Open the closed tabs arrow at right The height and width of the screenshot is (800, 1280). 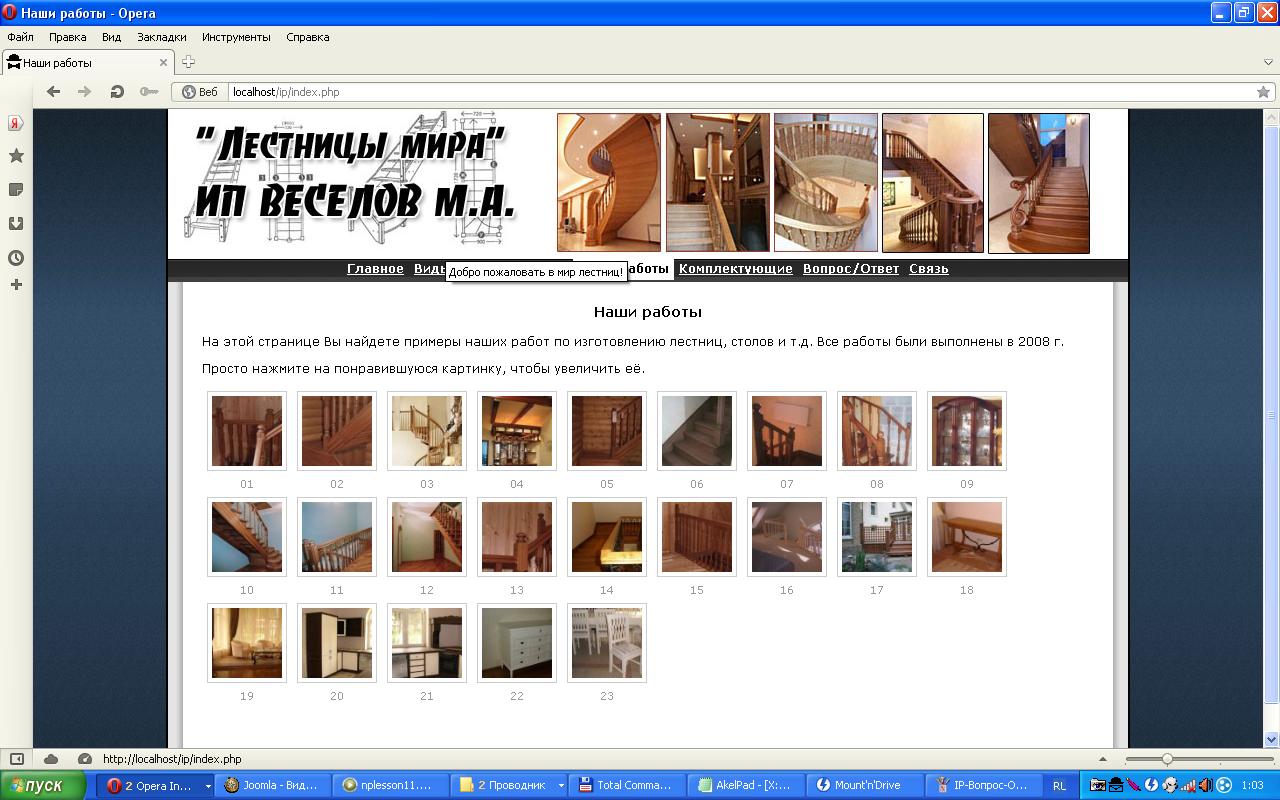coord(1268,62)
